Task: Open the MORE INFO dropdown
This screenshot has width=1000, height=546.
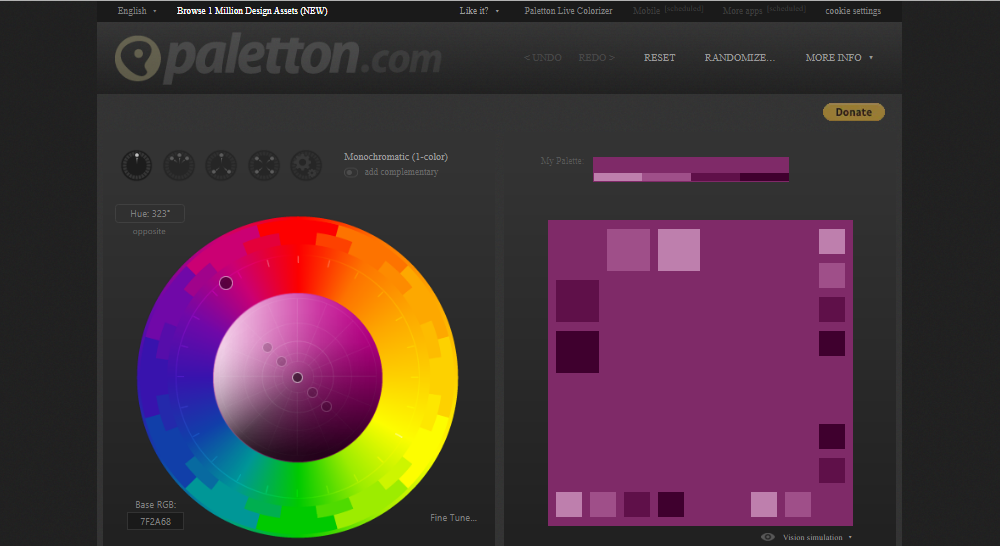Action: point(839,57)
